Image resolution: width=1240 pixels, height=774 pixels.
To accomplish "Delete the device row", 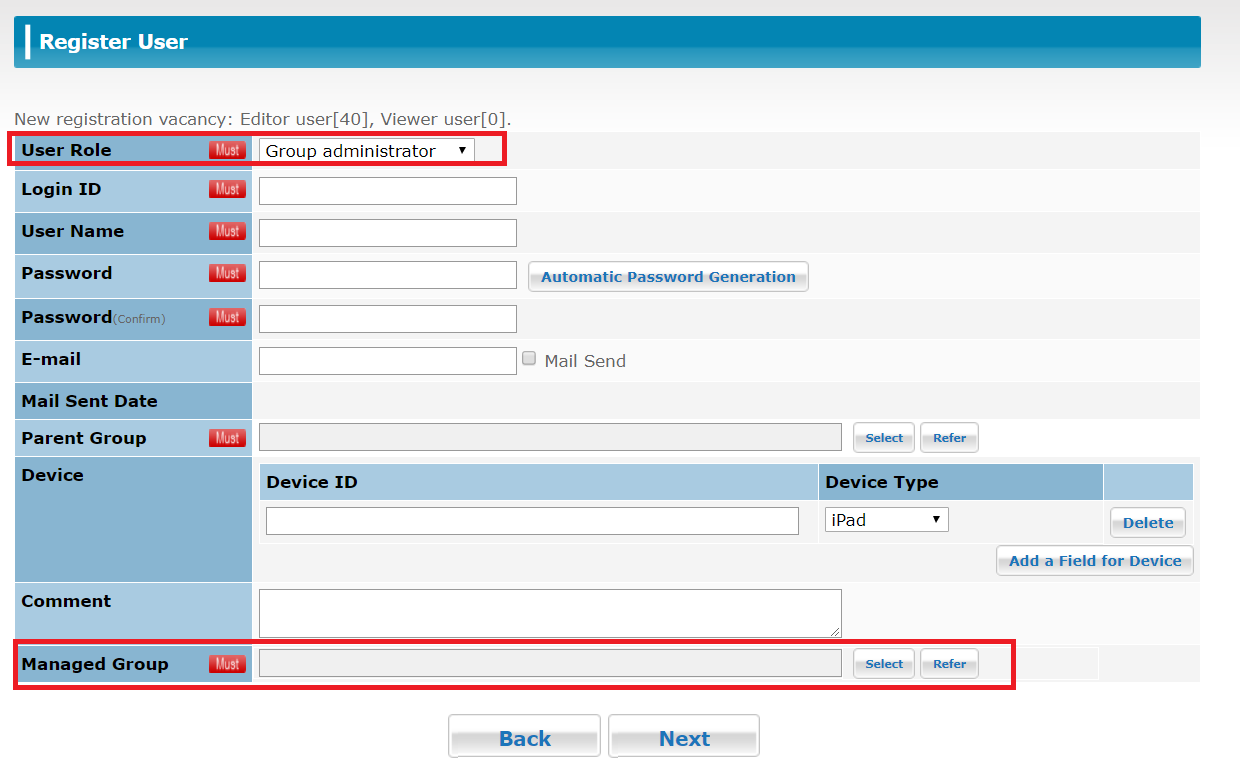I will tap(1147, 523).
